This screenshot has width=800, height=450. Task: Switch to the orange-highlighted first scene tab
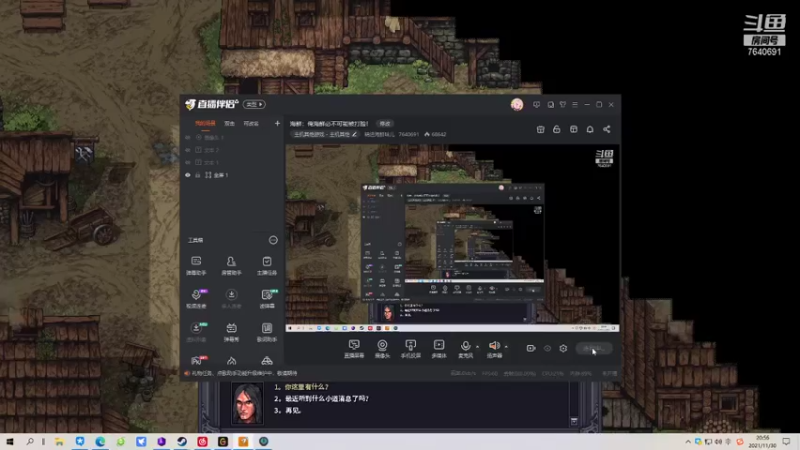tap(205, 123)
